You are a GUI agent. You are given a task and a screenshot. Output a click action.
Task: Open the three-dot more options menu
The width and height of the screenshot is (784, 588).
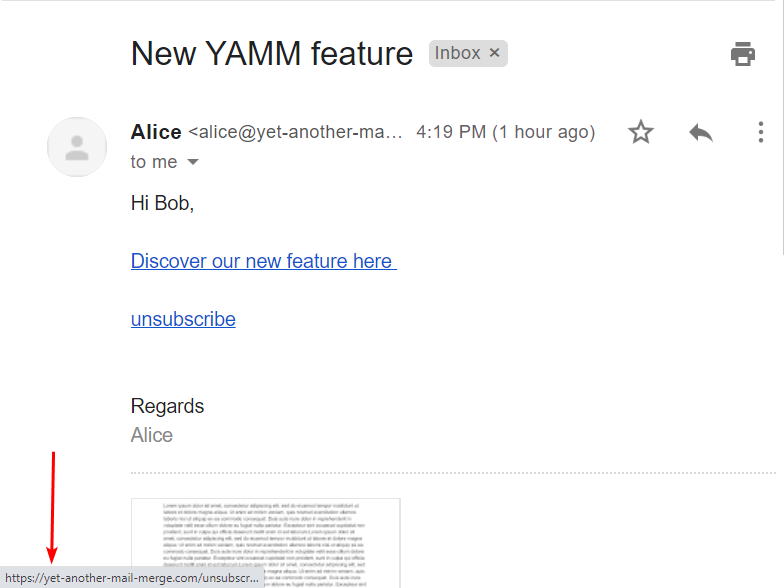pyautogui.click(x=761, y=132)
